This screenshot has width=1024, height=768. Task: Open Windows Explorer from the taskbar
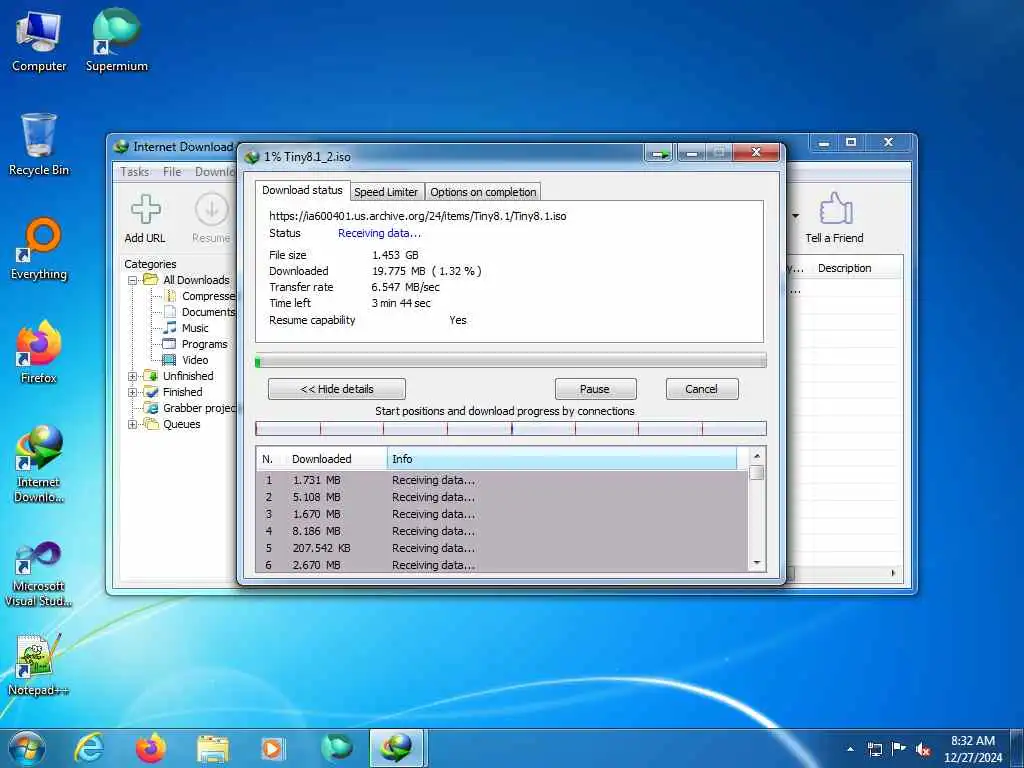pyautogui.click(x=213, y=748)
